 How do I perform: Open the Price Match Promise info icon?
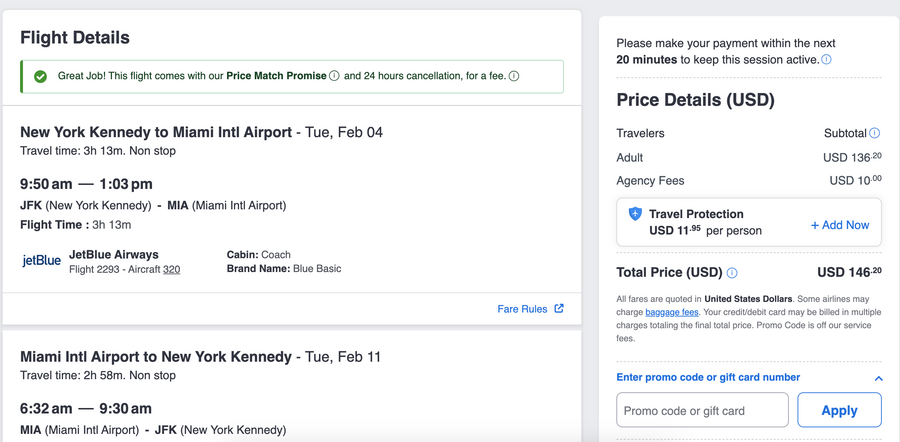click(334, 76)
